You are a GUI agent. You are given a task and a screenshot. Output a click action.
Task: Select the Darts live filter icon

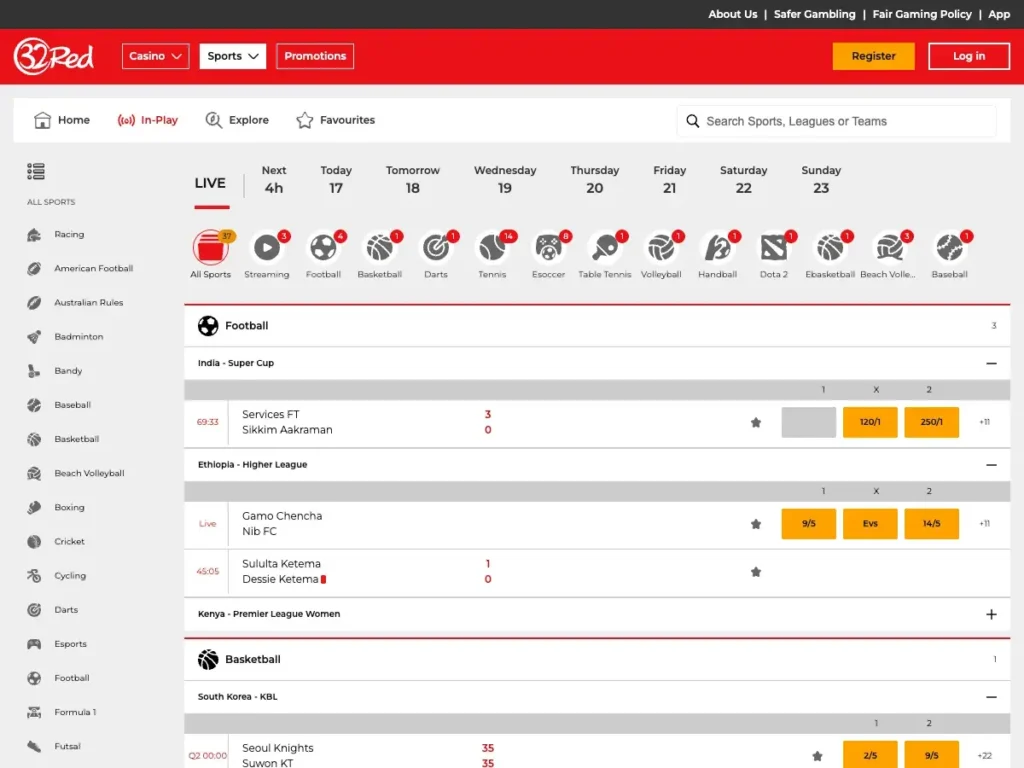tap(436, 247)
